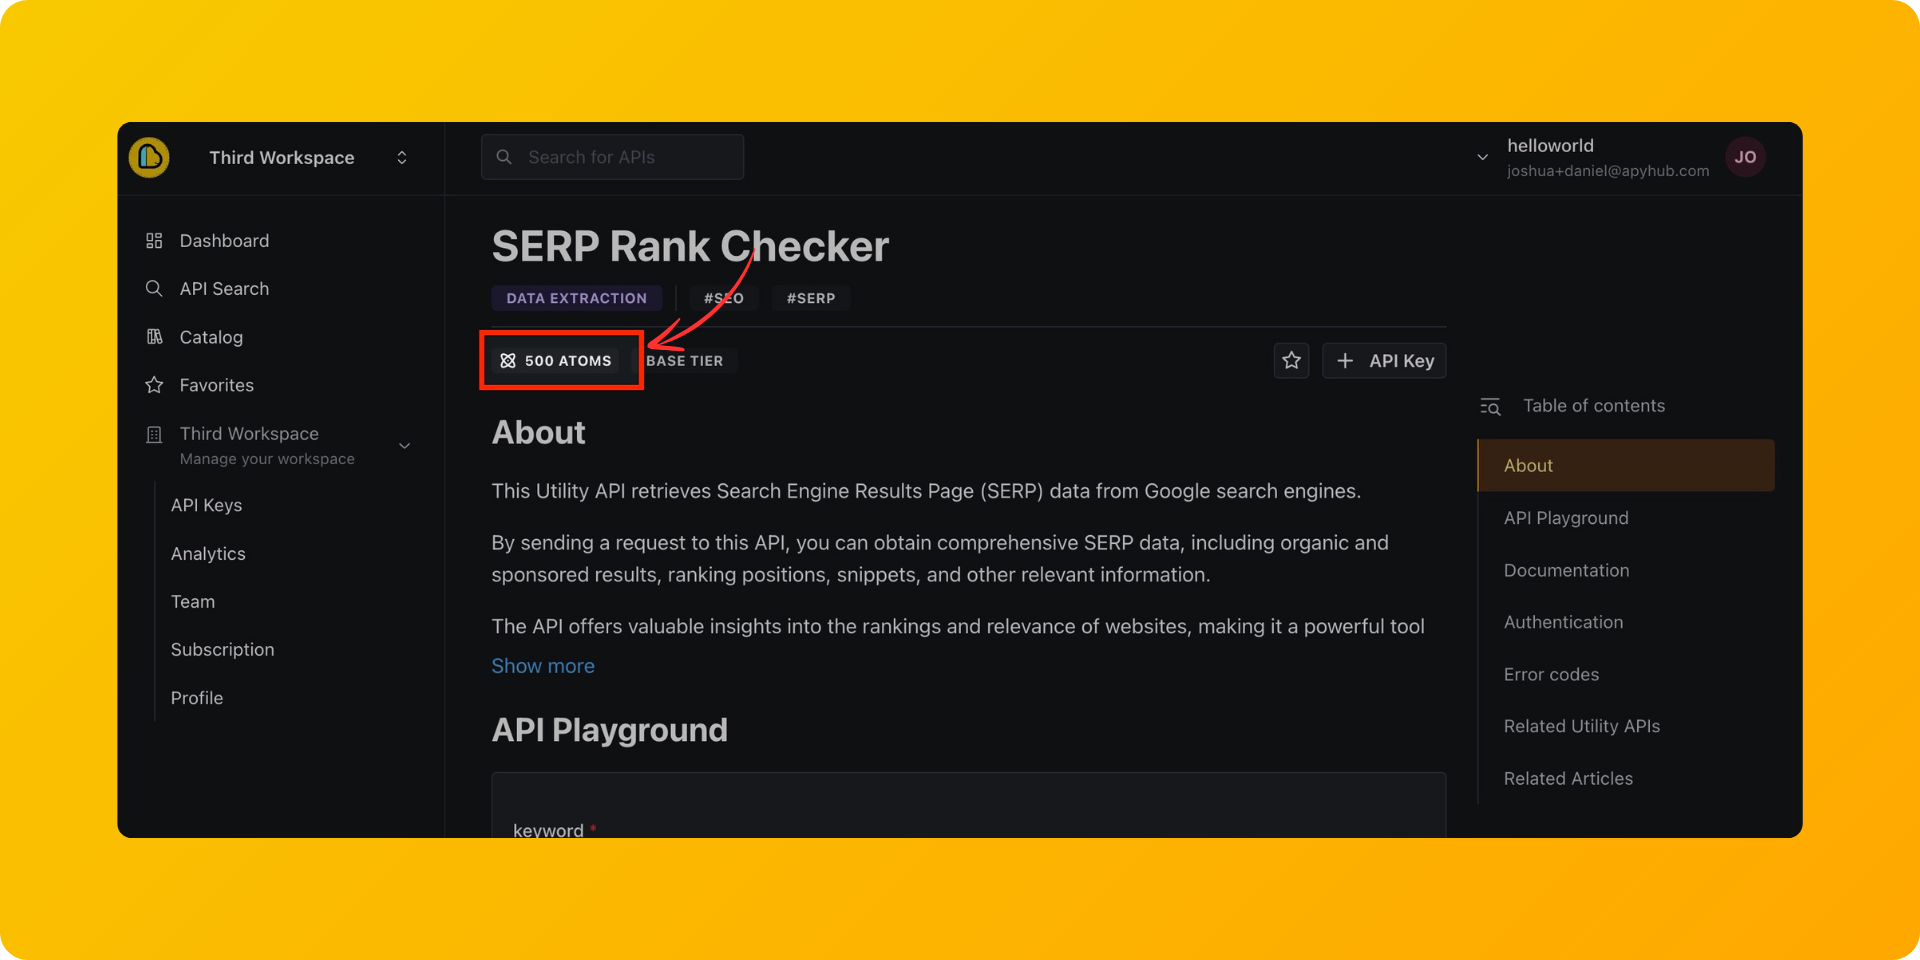The image size is (1920, 960).
Task: Open the Catalog page
Action: pos(211,337)
